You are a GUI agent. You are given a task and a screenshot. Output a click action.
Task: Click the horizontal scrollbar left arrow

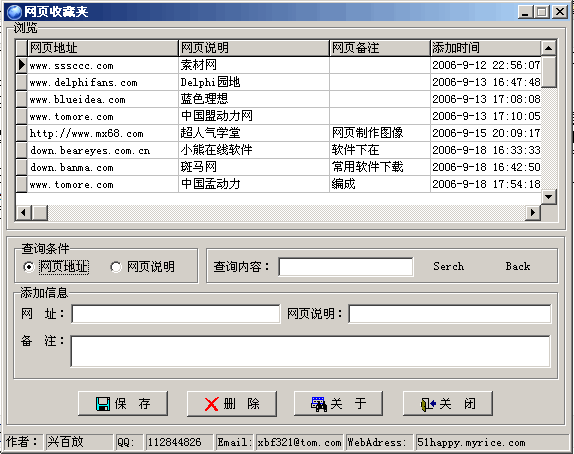point(24,212)
